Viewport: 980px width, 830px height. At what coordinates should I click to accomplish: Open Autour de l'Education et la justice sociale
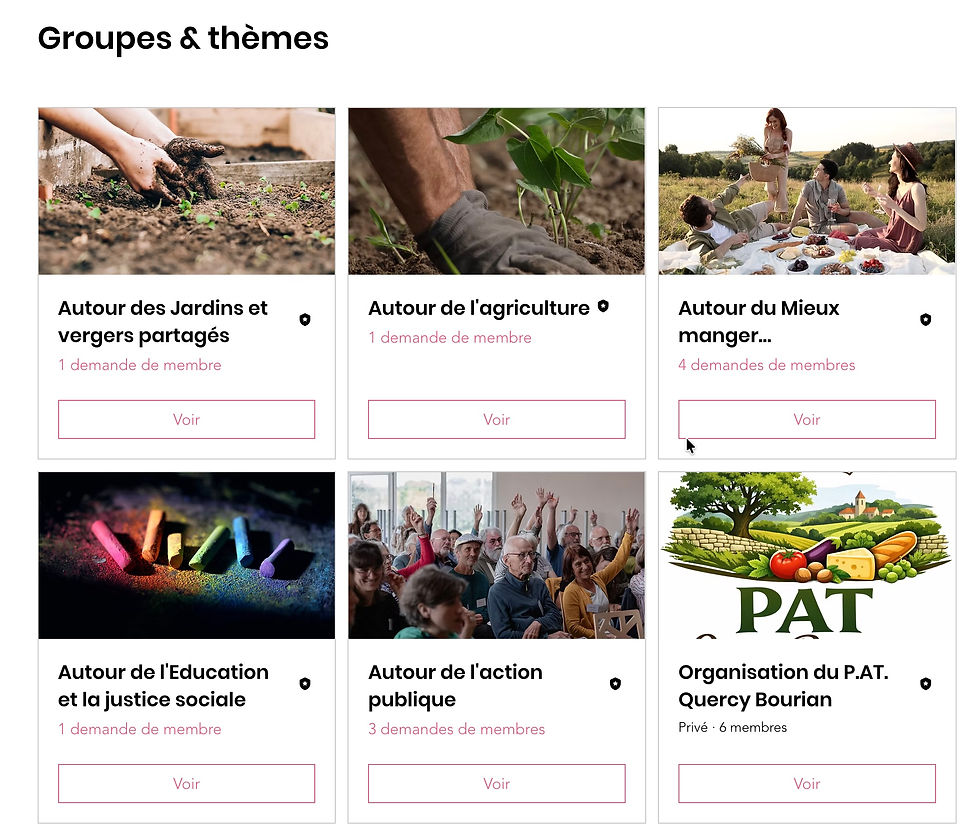tap(165, 685)
